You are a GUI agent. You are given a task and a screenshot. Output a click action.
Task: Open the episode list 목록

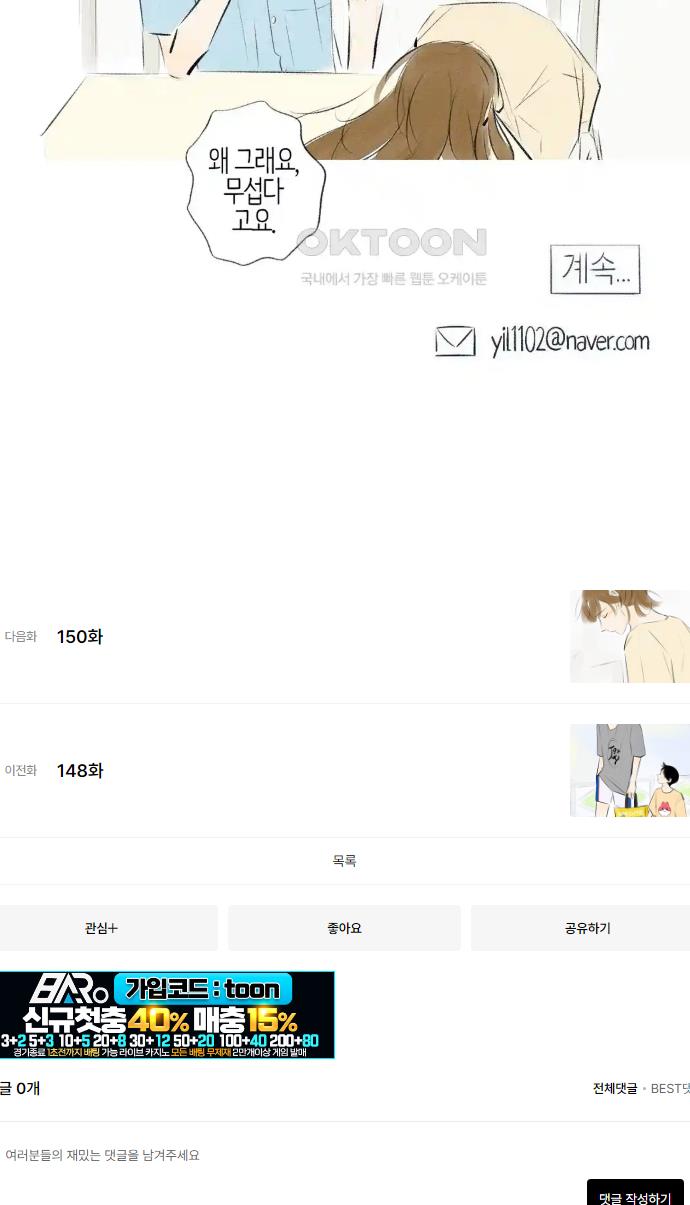pos(344,861)
